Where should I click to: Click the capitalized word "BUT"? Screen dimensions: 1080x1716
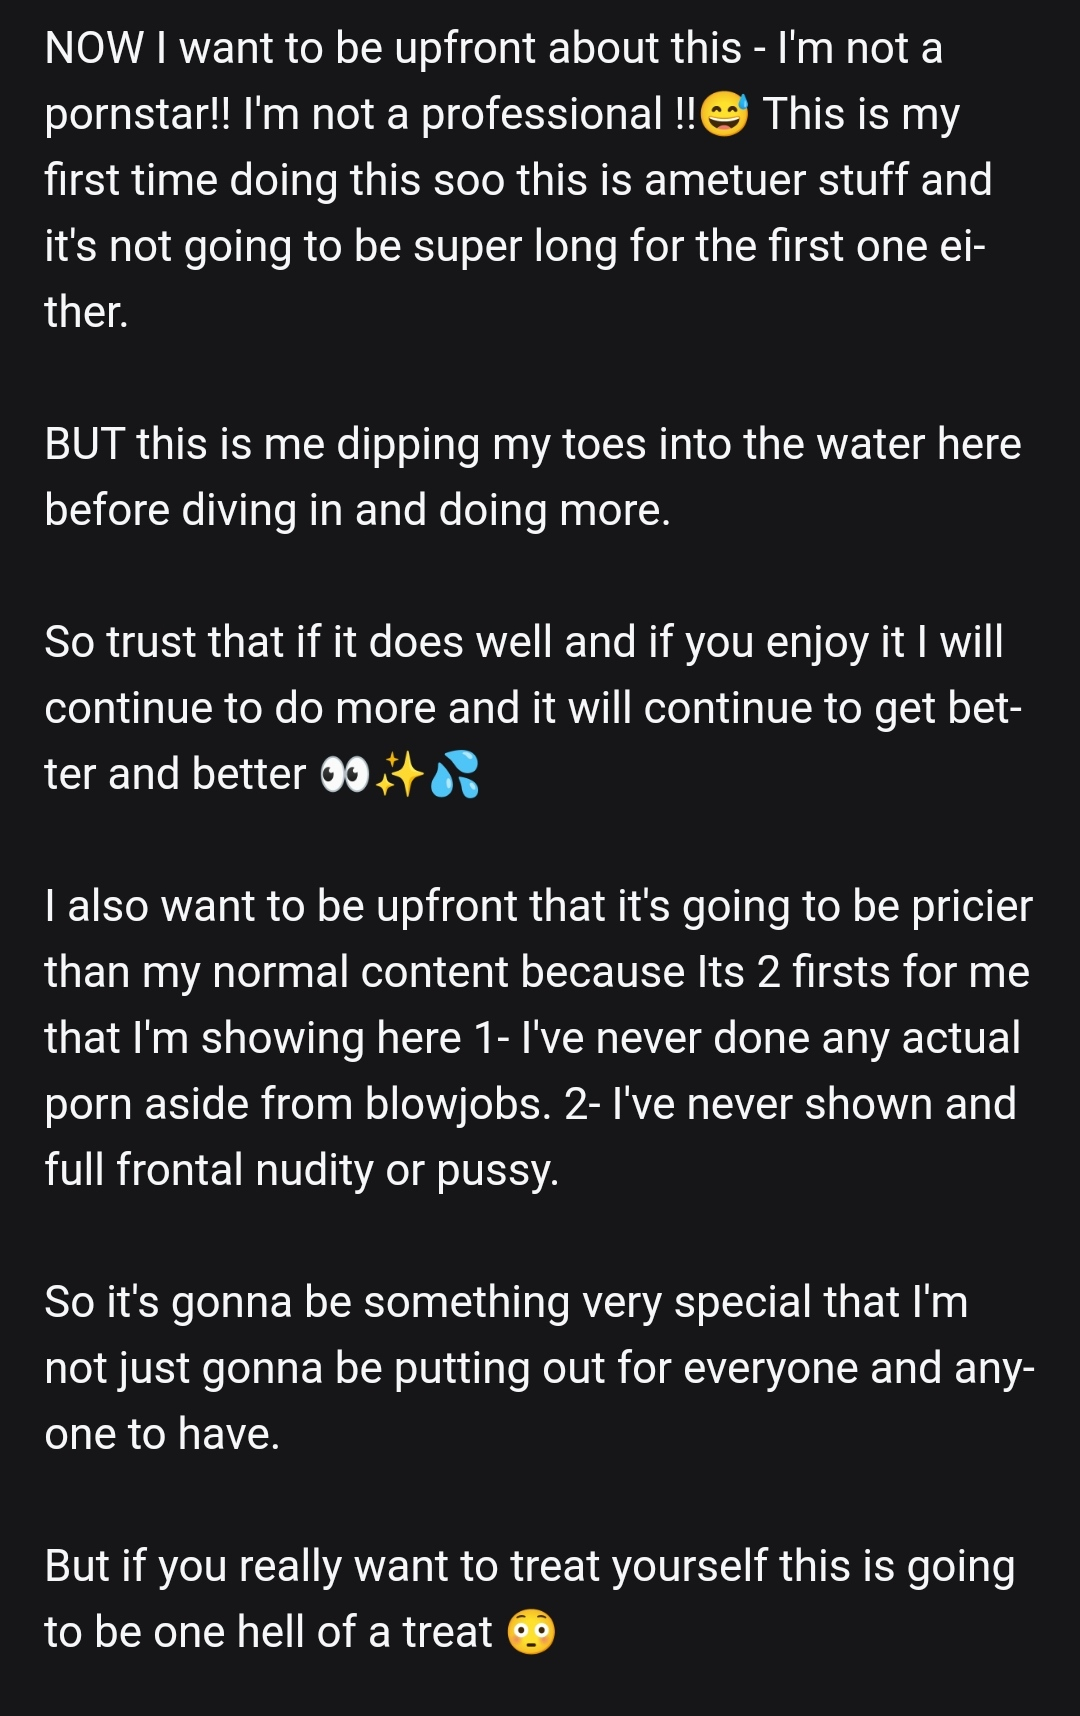[84, 444]
